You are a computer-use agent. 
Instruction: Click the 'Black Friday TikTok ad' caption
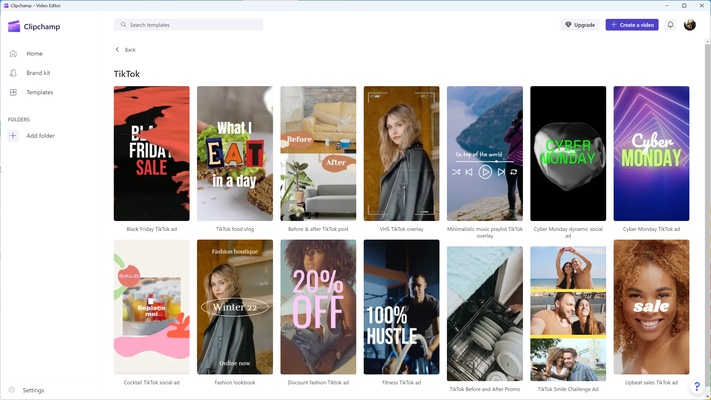(151, 229)
